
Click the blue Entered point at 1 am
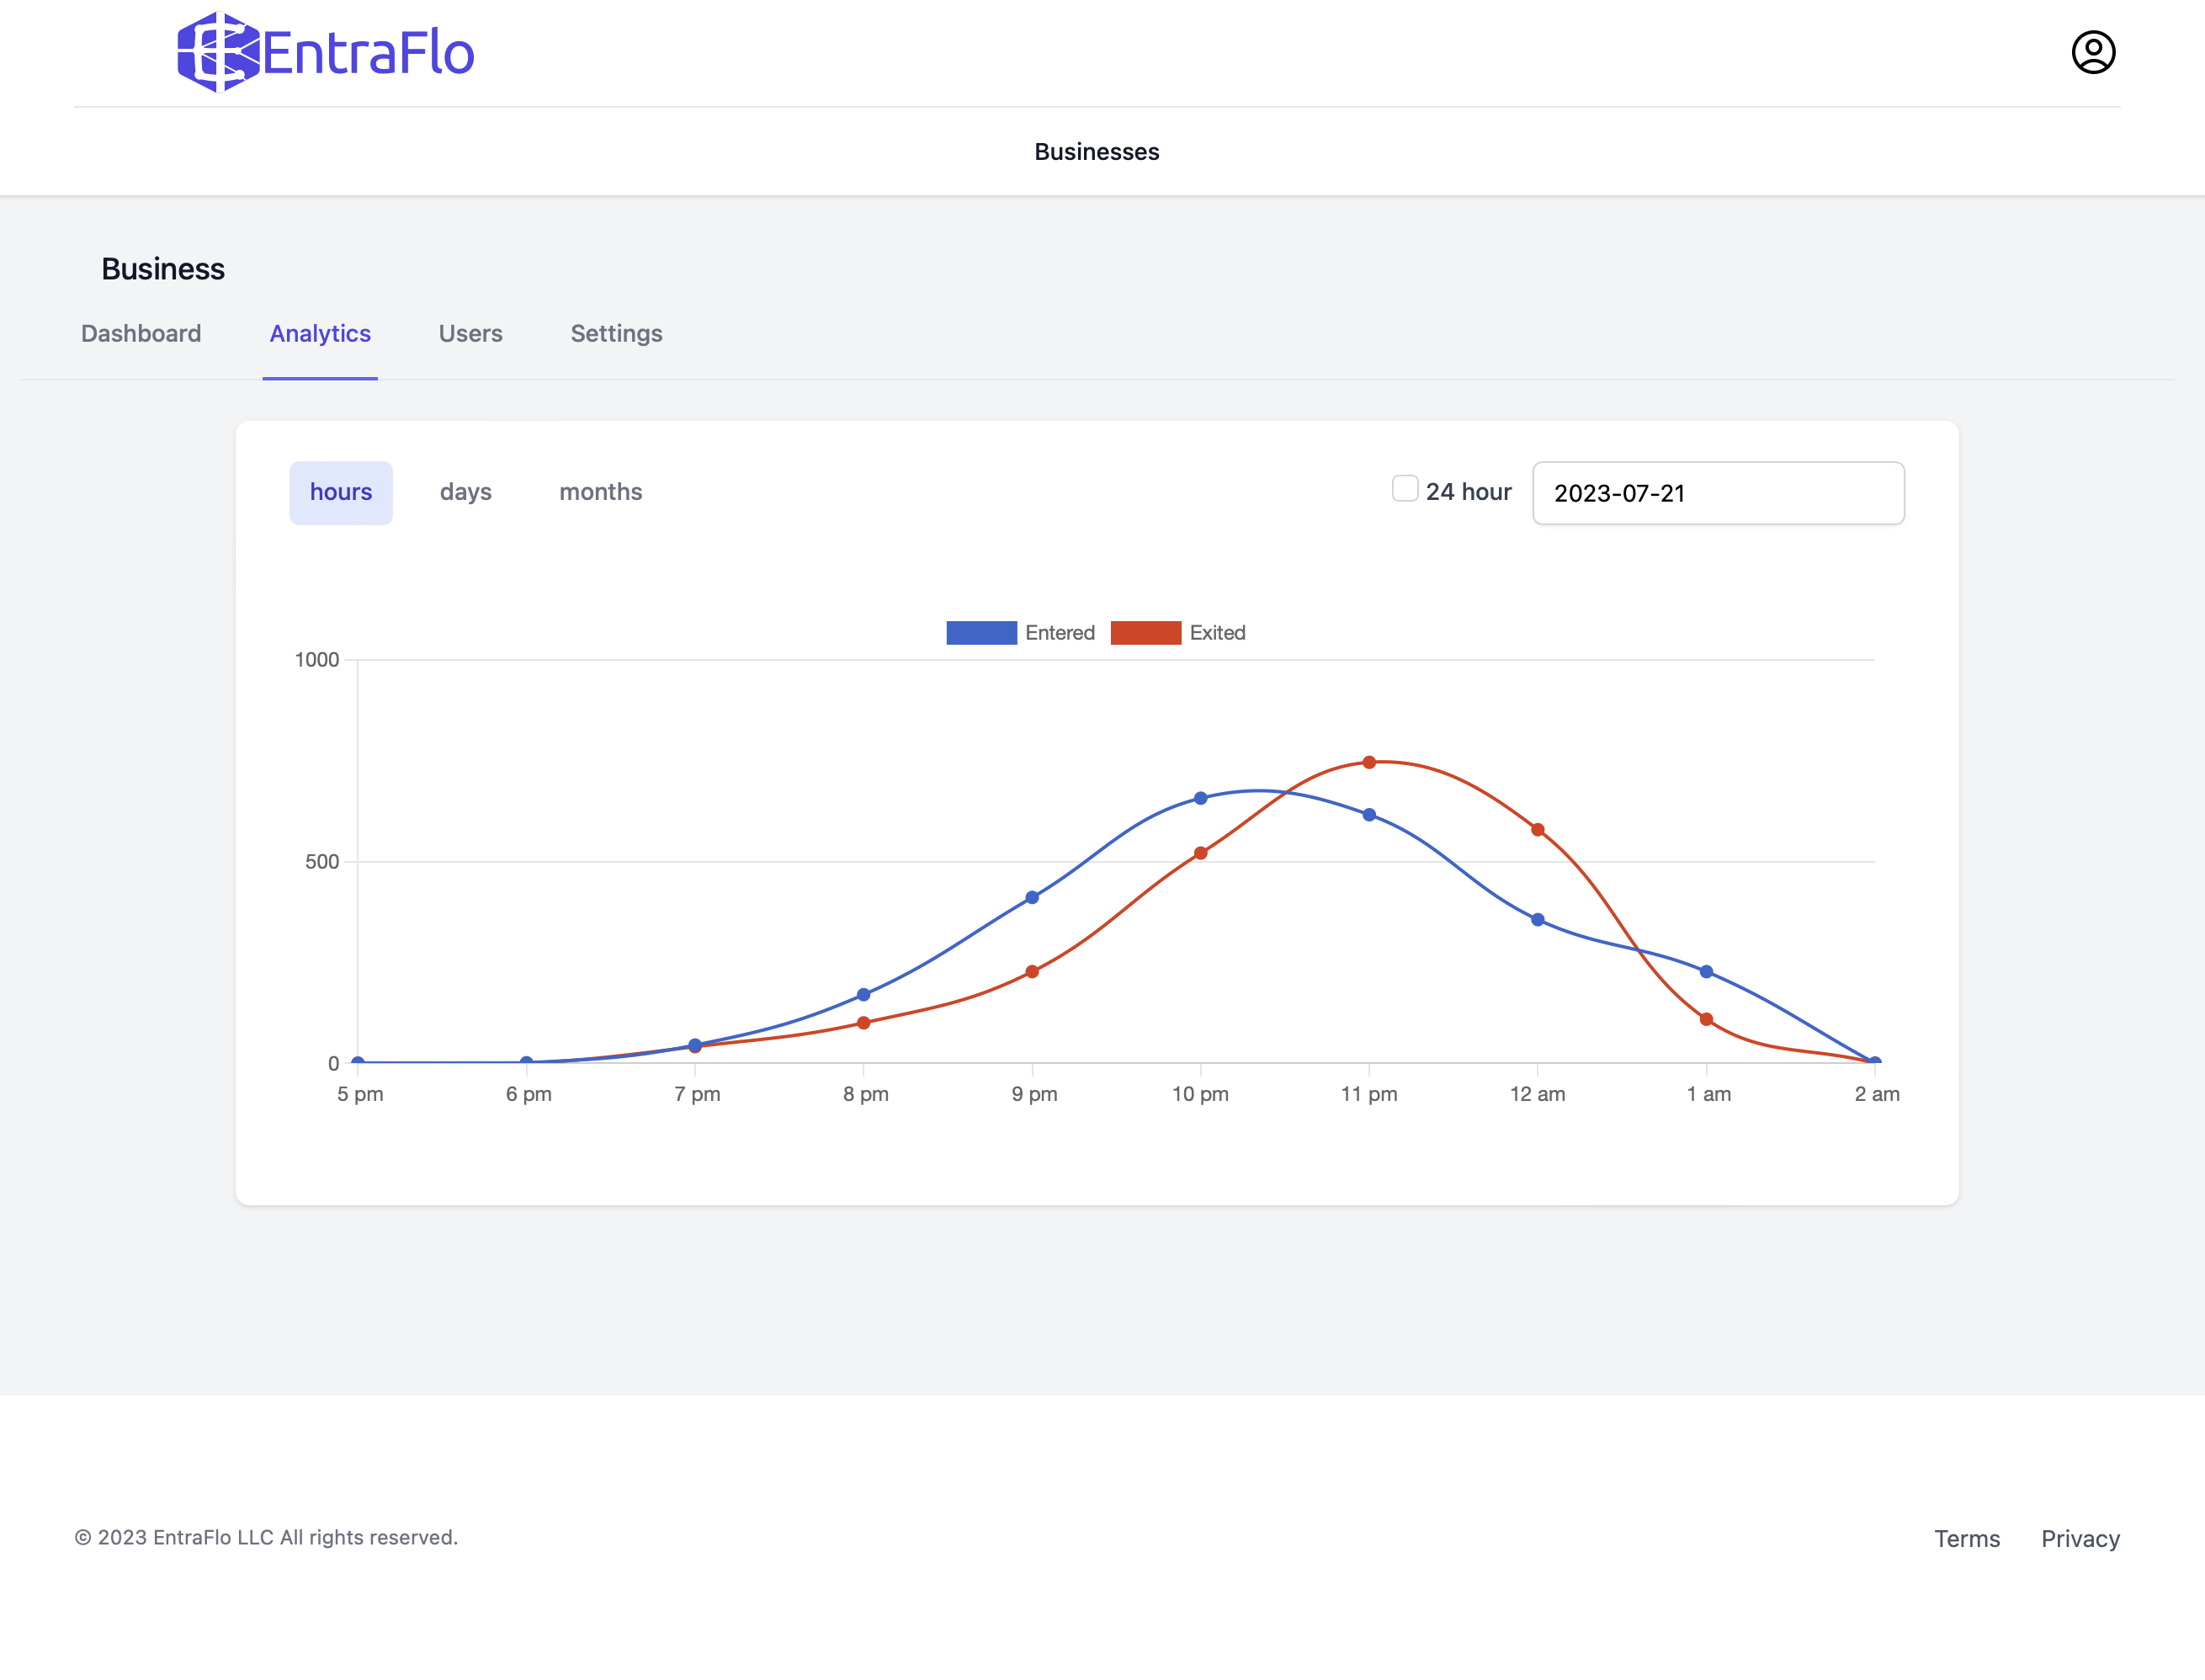(1706, 972)
